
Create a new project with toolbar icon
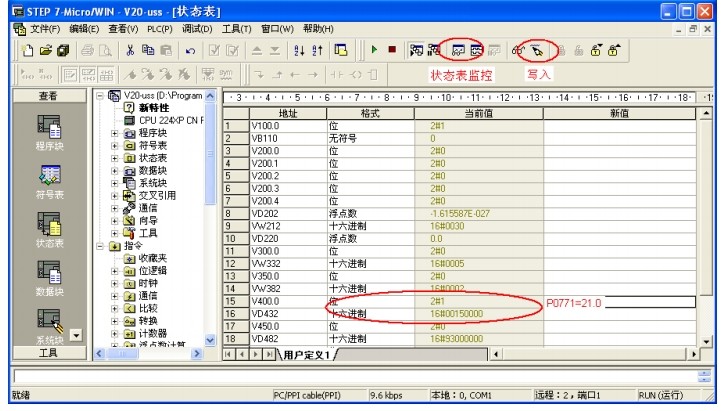[x=27, y=50]
